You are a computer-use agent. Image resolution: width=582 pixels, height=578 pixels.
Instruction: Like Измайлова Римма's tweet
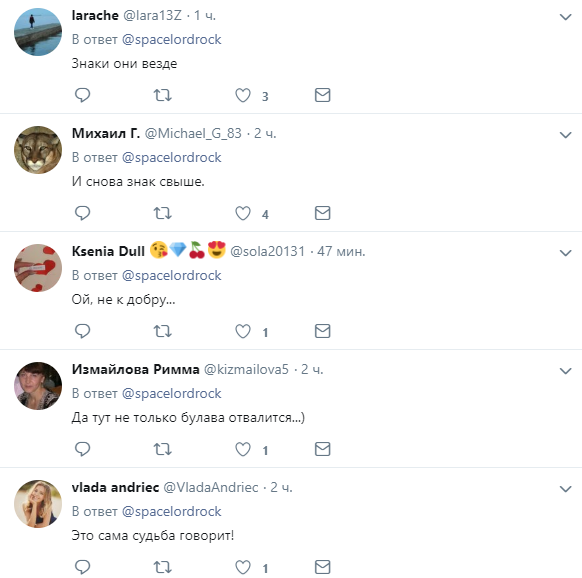pos(243,449)
